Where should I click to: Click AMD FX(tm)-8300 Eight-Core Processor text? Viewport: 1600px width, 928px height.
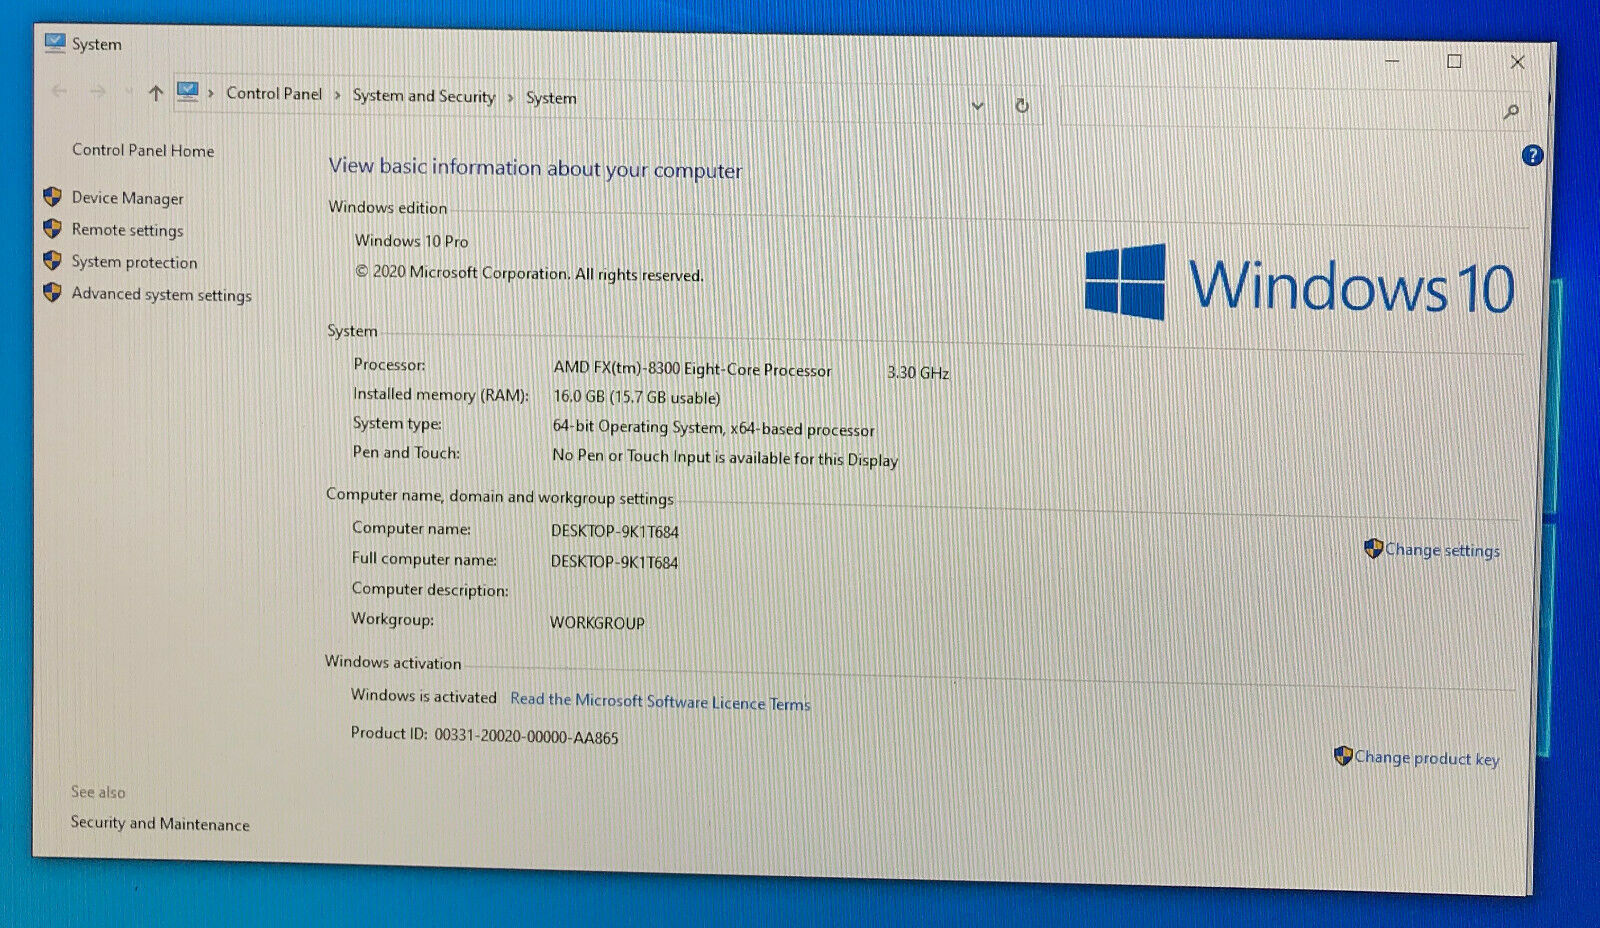(692, 369)
